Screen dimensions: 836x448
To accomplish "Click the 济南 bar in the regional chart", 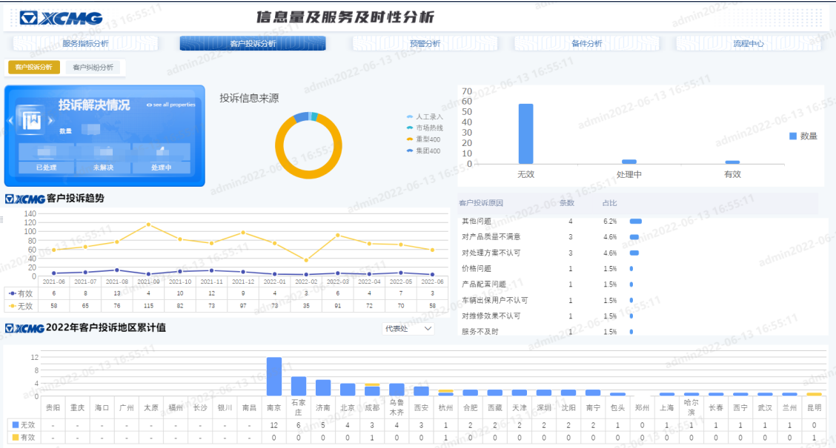I will (x=323, y=388).
